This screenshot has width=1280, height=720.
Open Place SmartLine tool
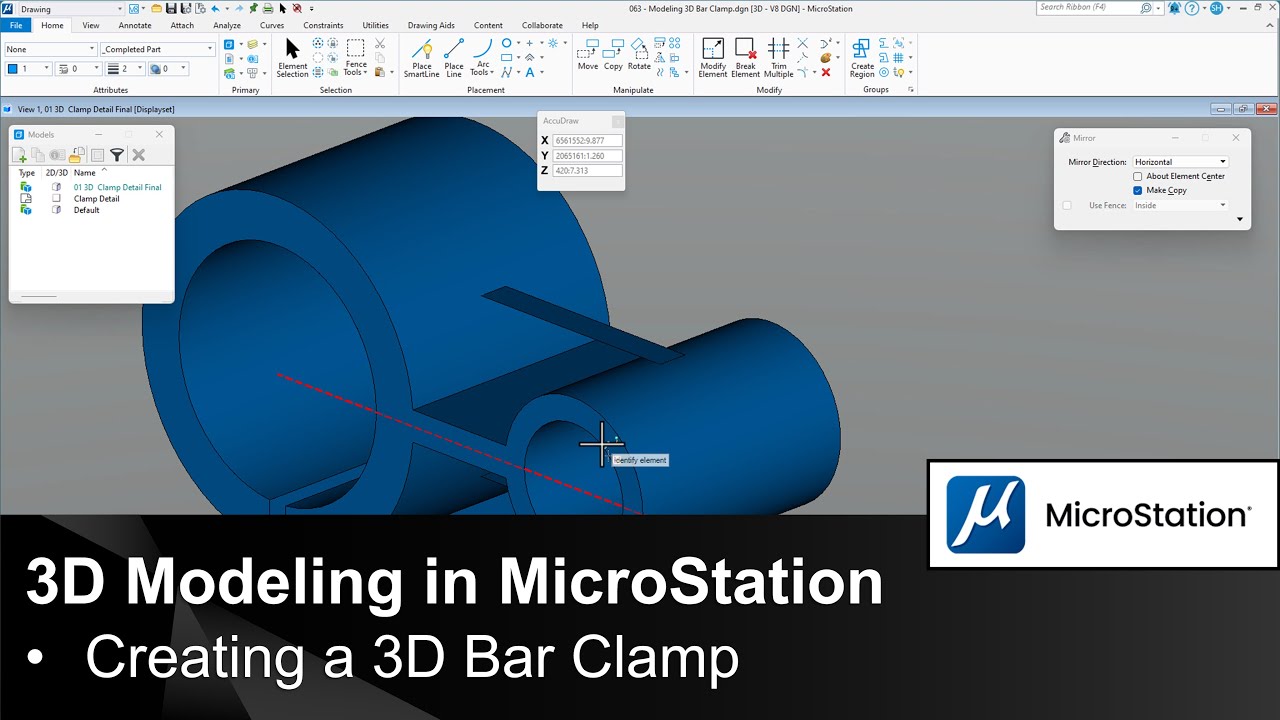422,58
